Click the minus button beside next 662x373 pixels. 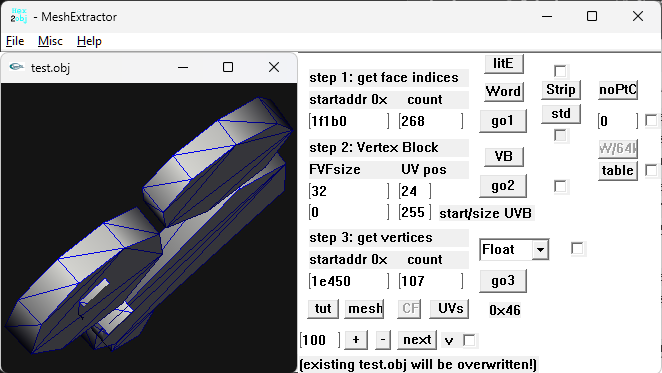[383, 340]
